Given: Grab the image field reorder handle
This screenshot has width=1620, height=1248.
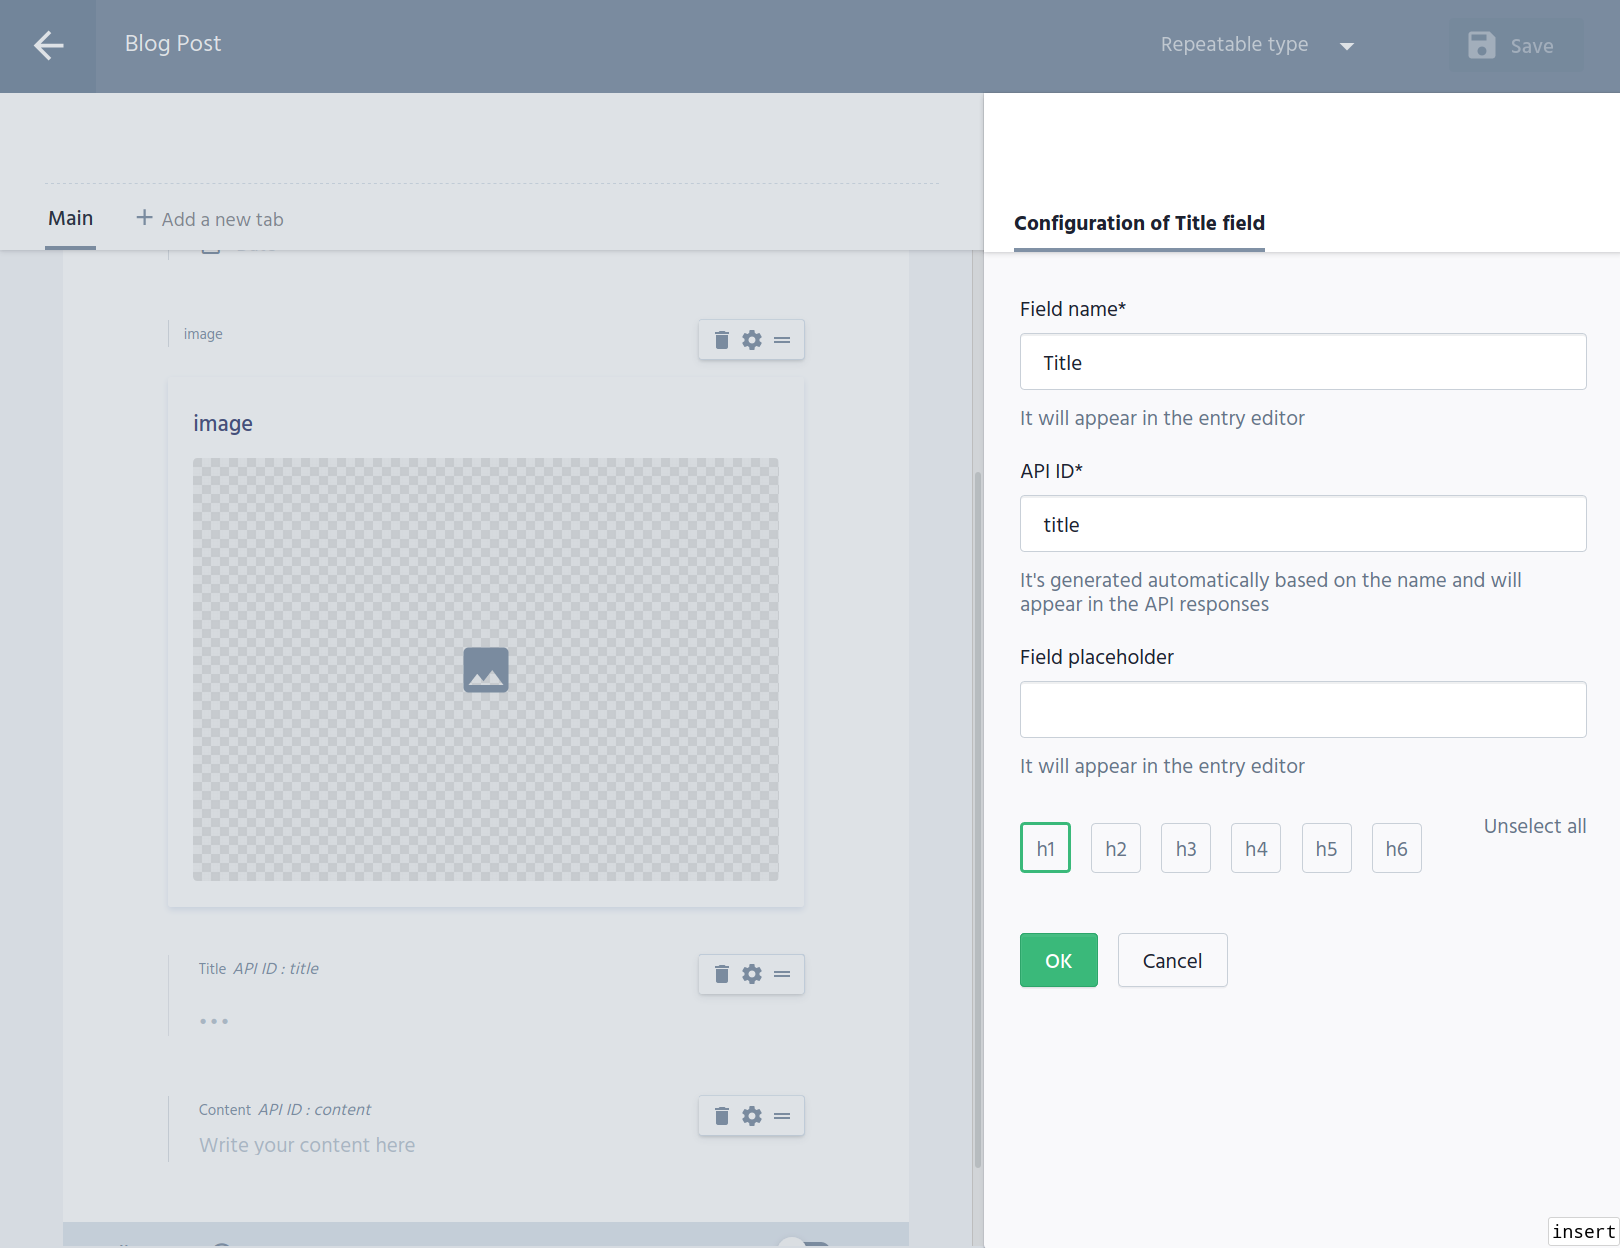Looking at the screenshot, I should click(782, 340).
